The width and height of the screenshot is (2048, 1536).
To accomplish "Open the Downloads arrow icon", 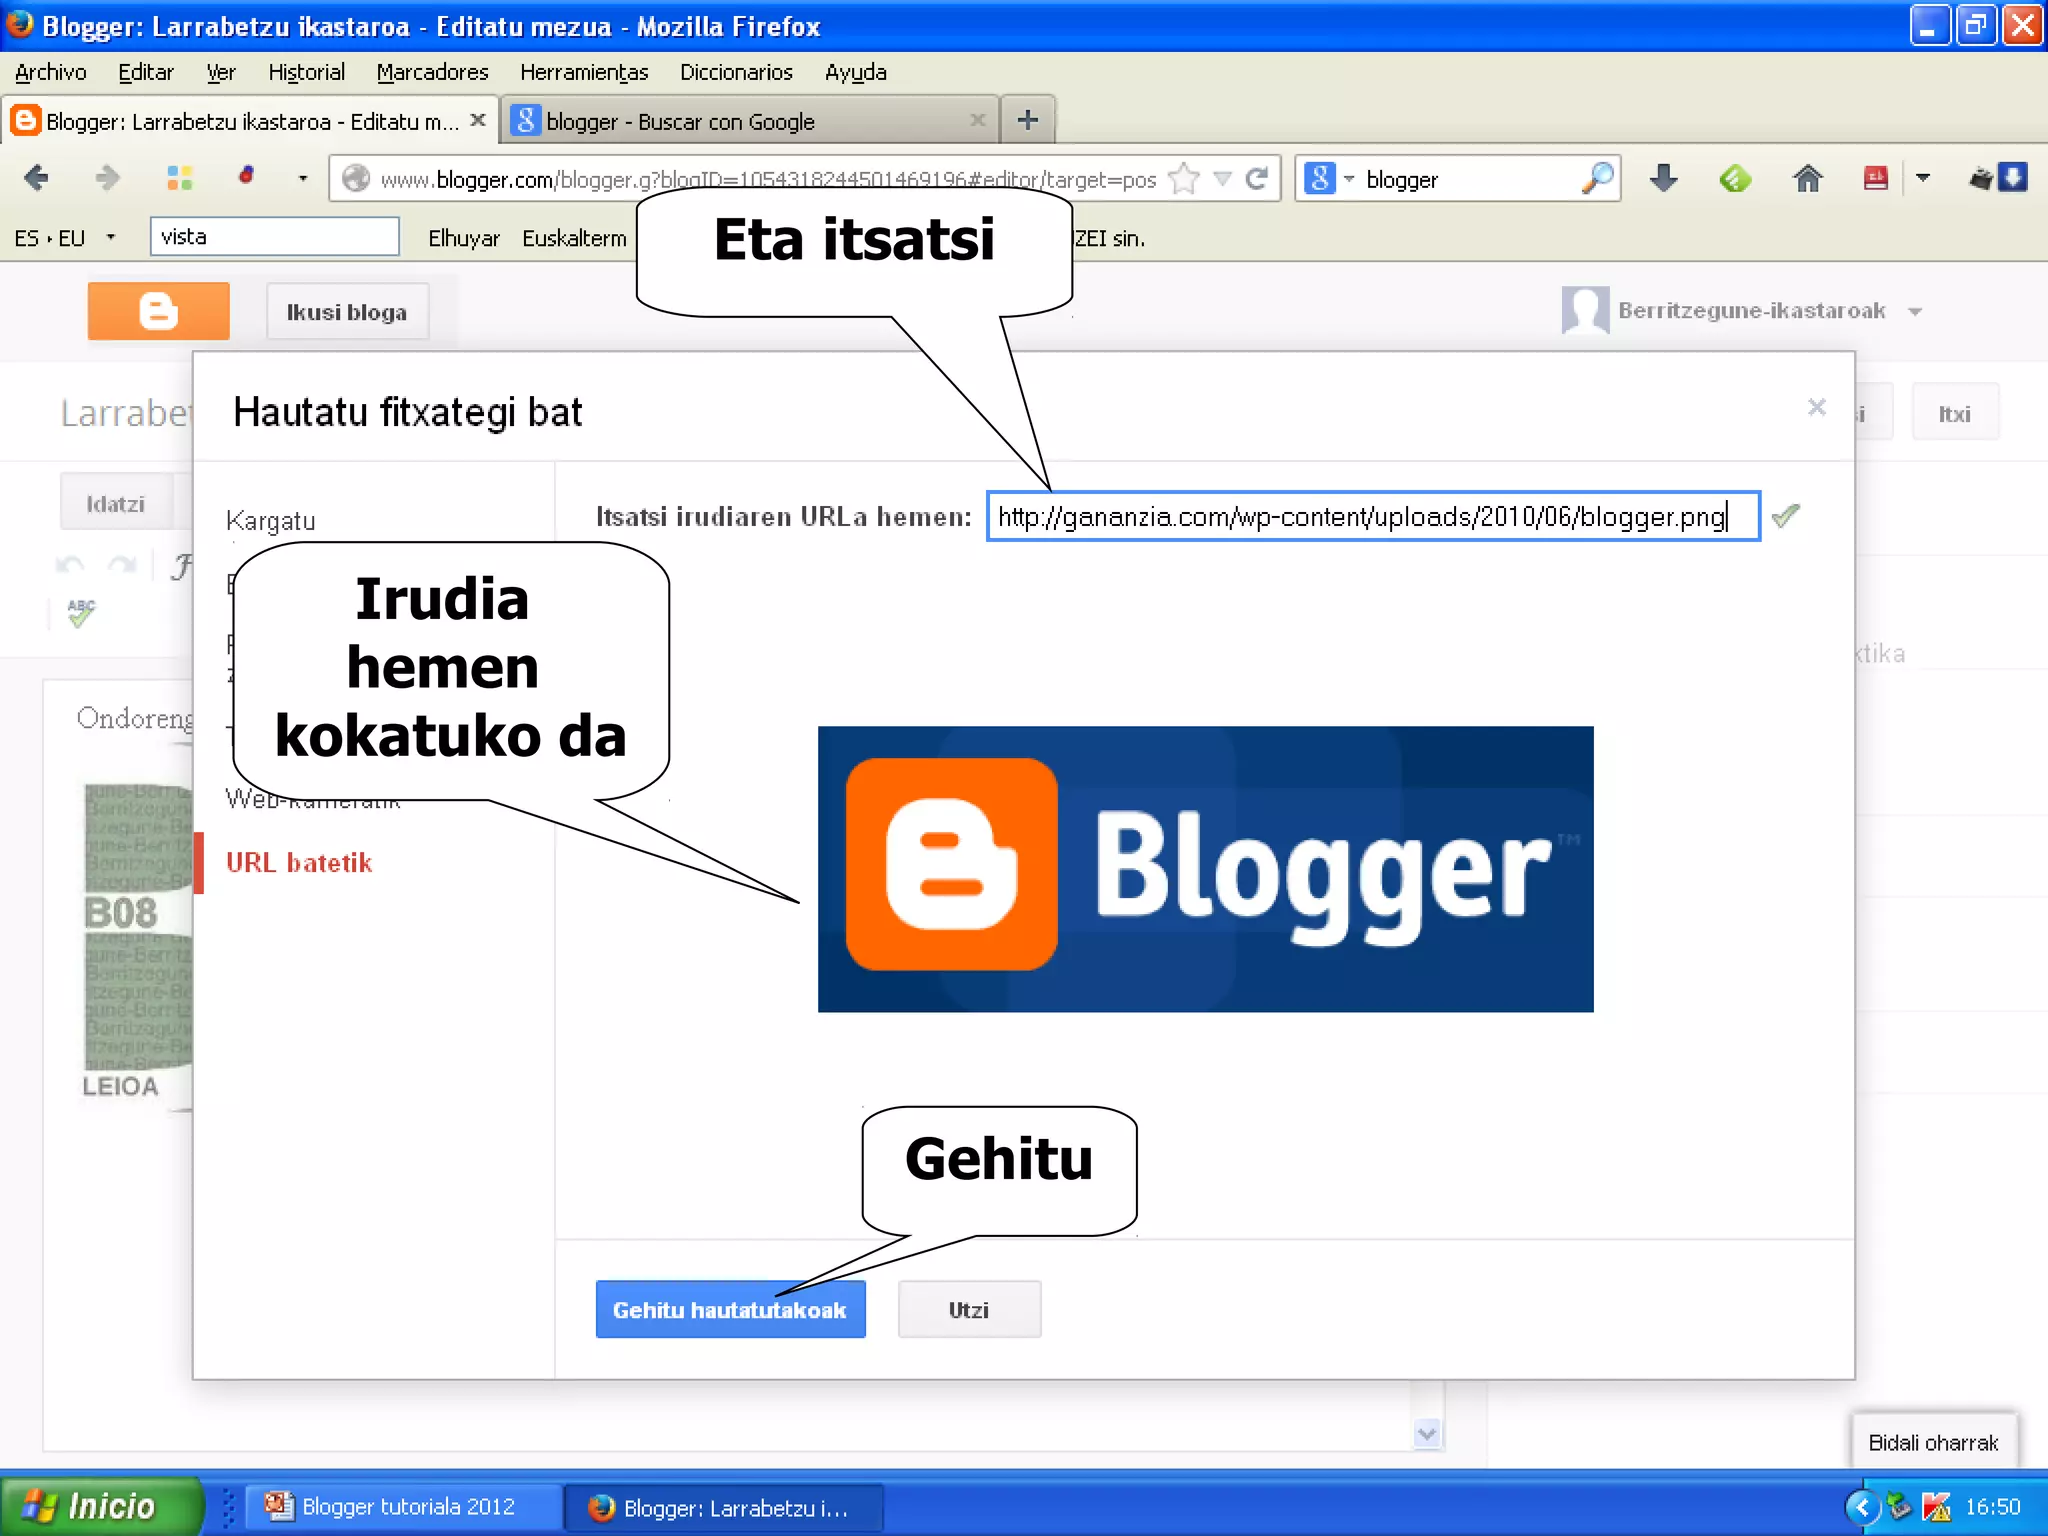I will 1664,179.
